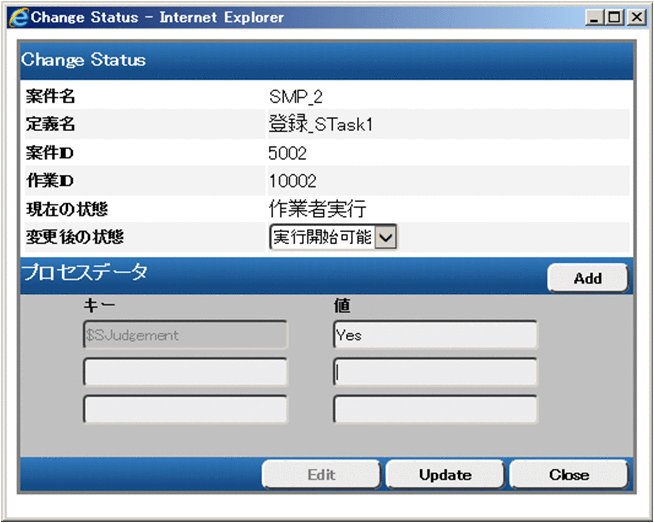This screenshot has height=523, width=654.
Task: Click the プロセスデータ section header
Action: click(85, 272)
